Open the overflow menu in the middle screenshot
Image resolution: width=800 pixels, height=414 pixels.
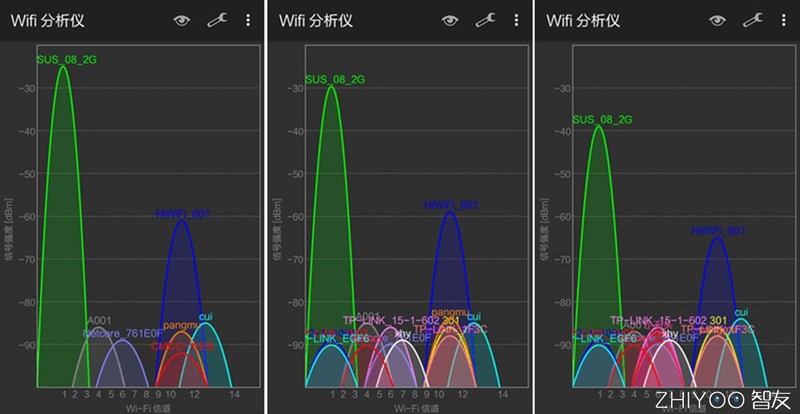click(x=516, y=20)
